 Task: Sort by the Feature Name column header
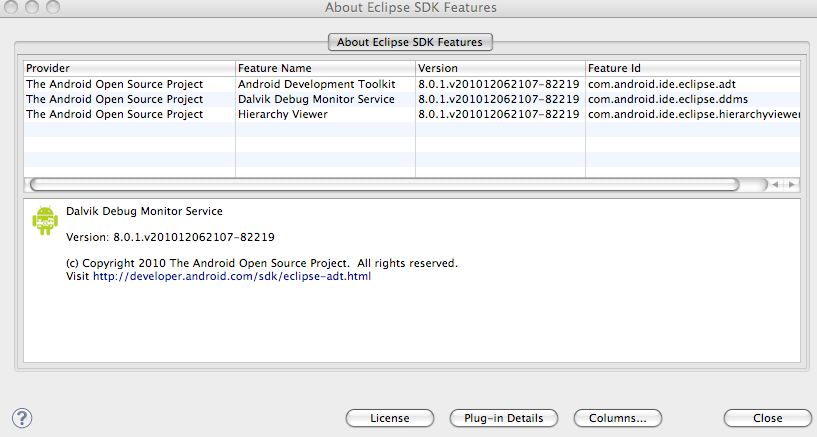click(325, 68)
